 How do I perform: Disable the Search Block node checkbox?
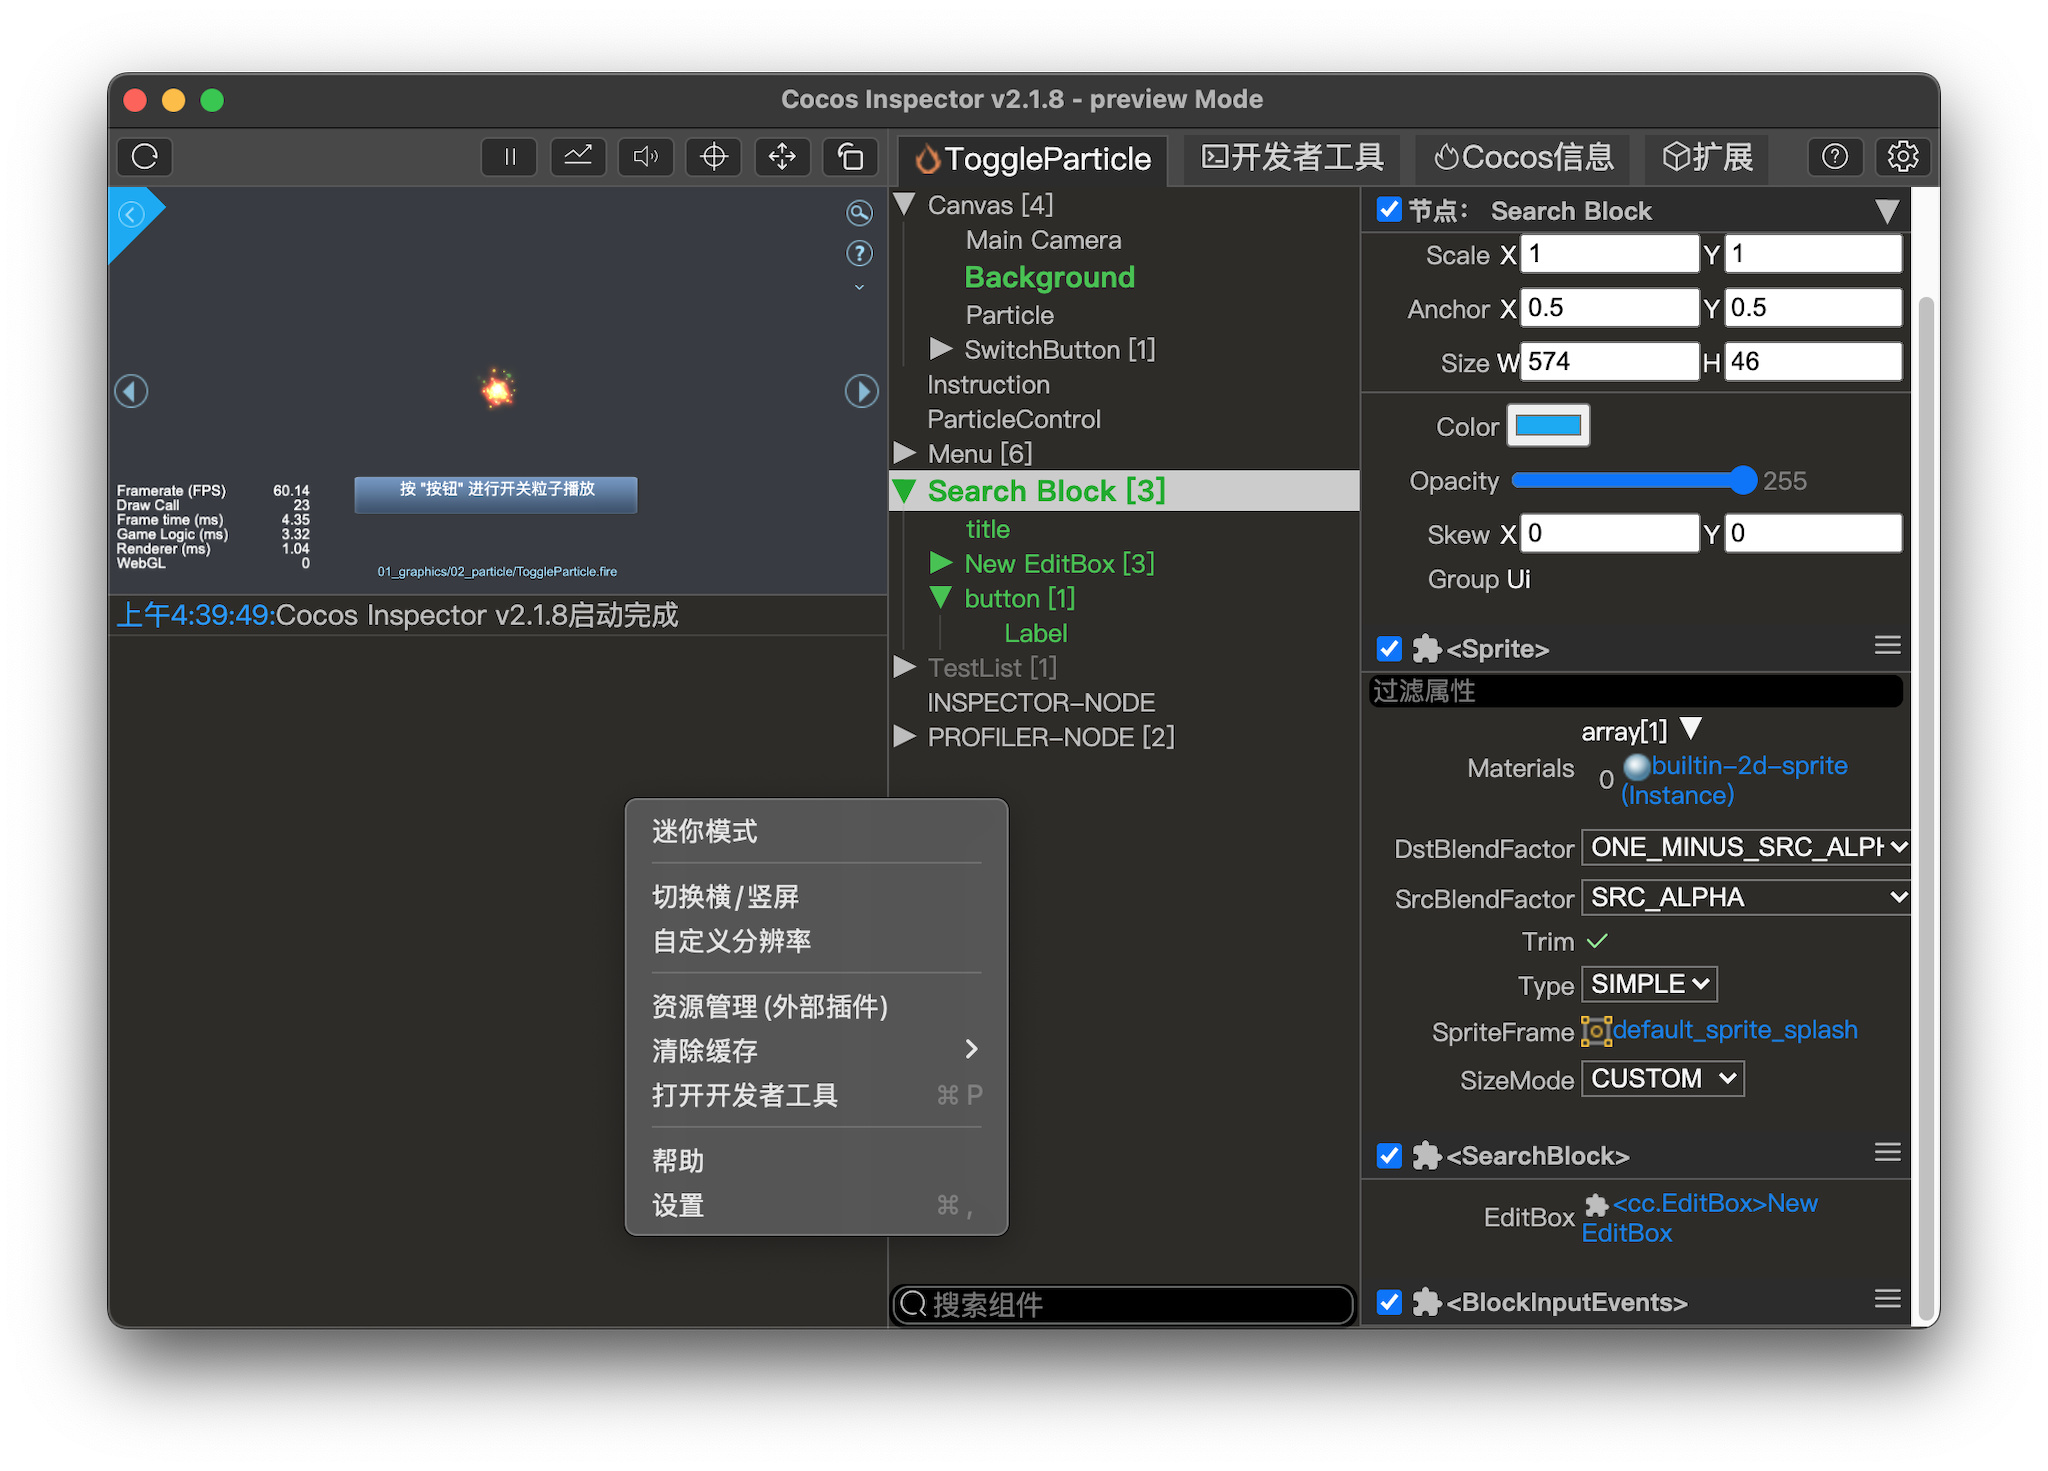(x=1389, y=210)
